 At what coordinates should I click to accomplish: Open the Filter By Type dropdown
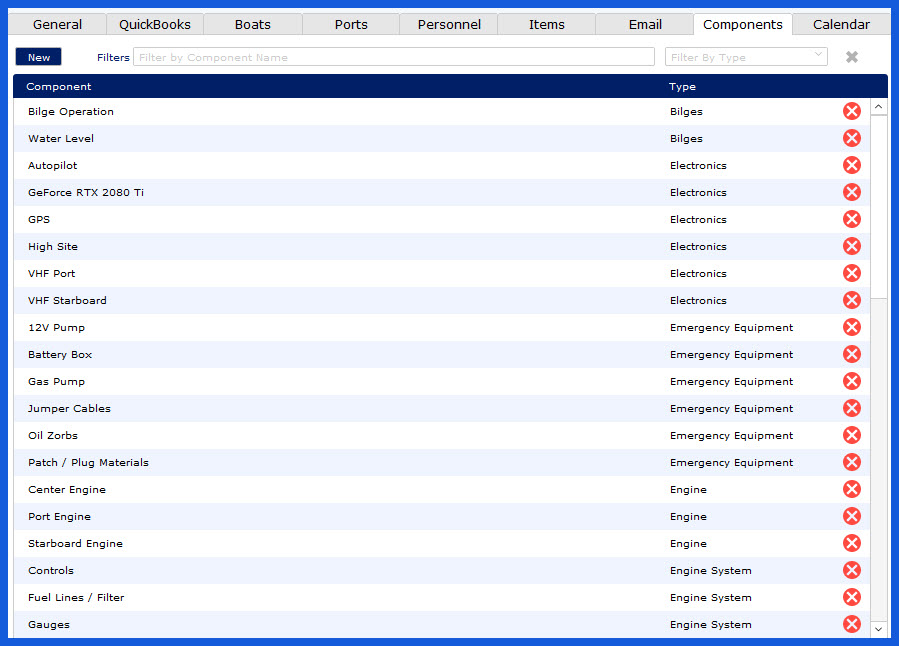coord(746,57)
